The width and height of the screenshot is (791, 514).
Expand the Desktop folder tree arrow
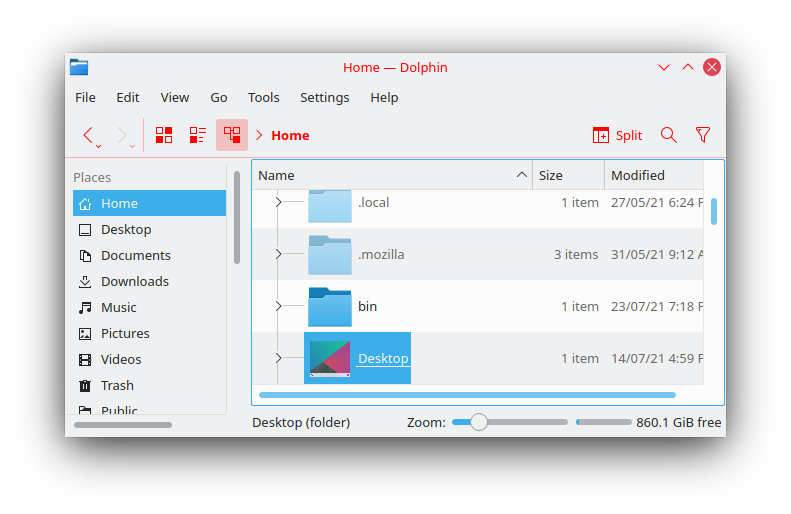278,358
